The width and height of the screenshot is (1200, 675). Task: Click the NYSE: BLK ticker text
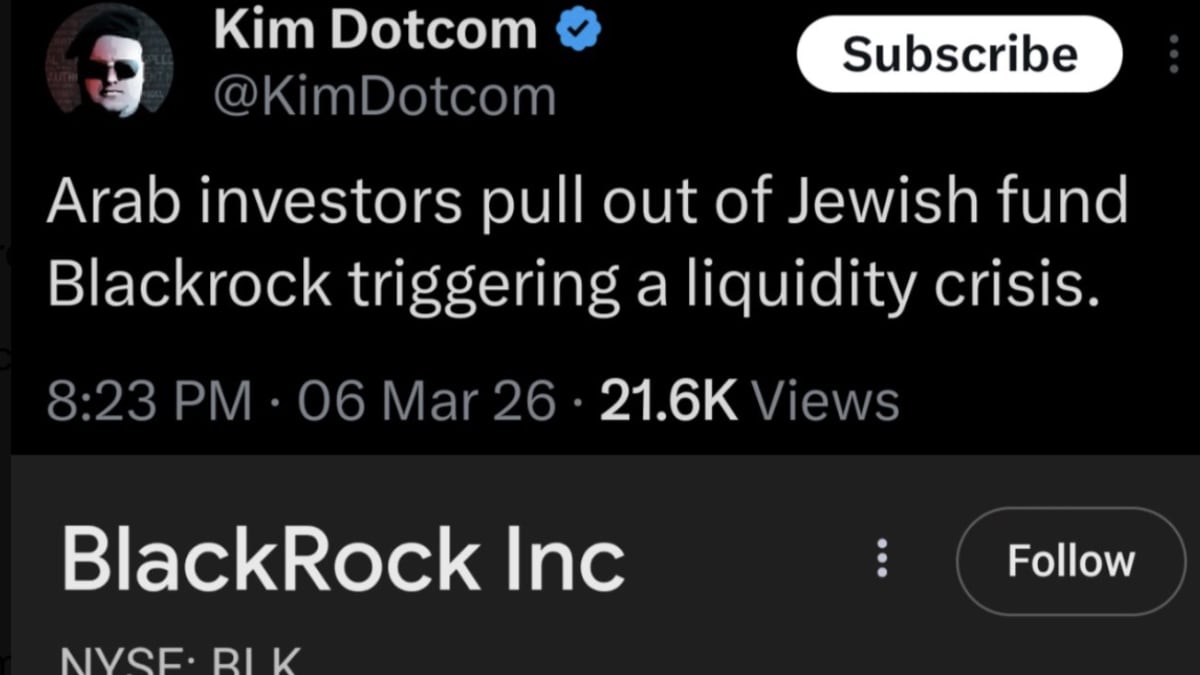[x=181, y=660]
